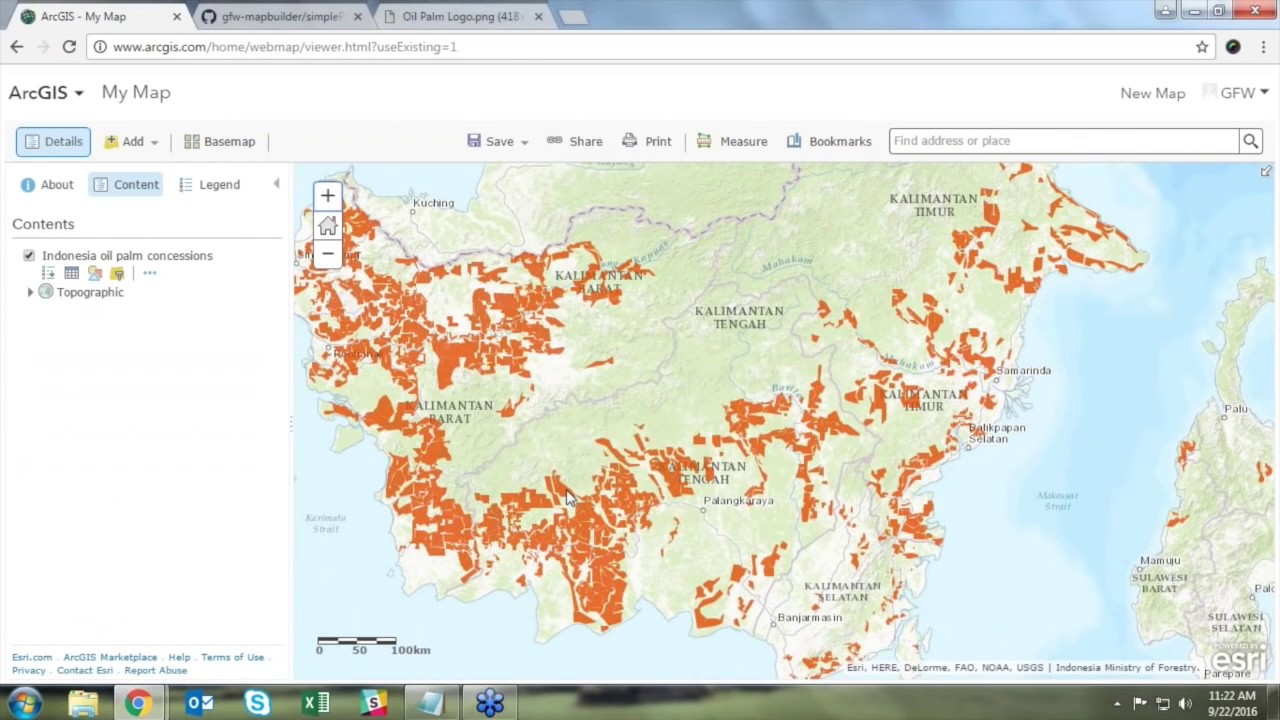
Task: Zoom in on the map
Action: [327, 196]
